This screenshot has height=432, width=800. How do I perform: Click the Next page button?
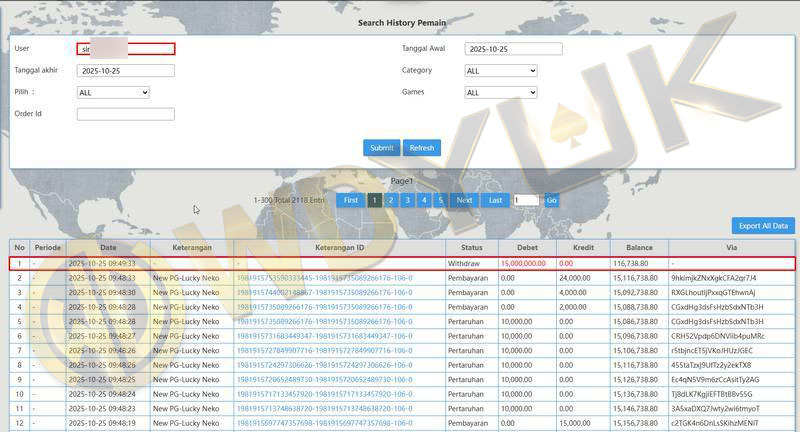pos(464,200)
